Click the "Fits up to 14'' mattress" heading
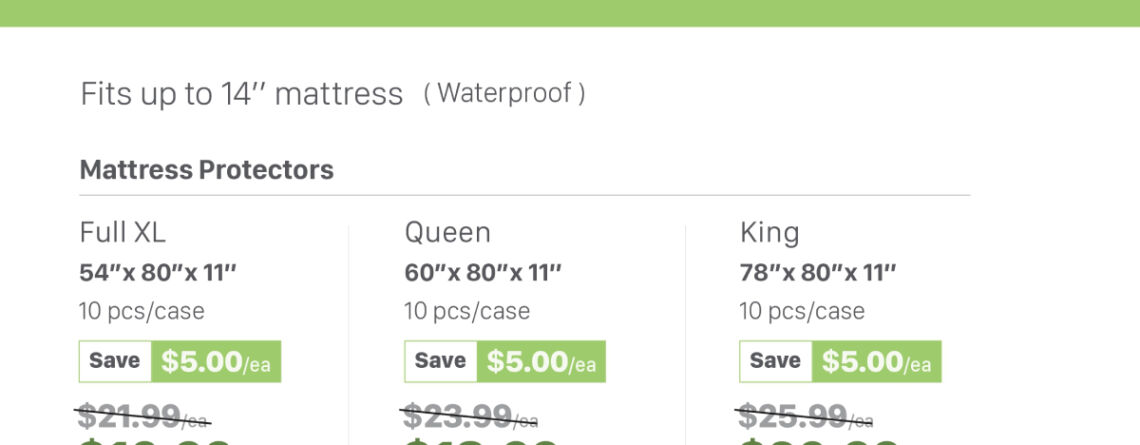 241,94
